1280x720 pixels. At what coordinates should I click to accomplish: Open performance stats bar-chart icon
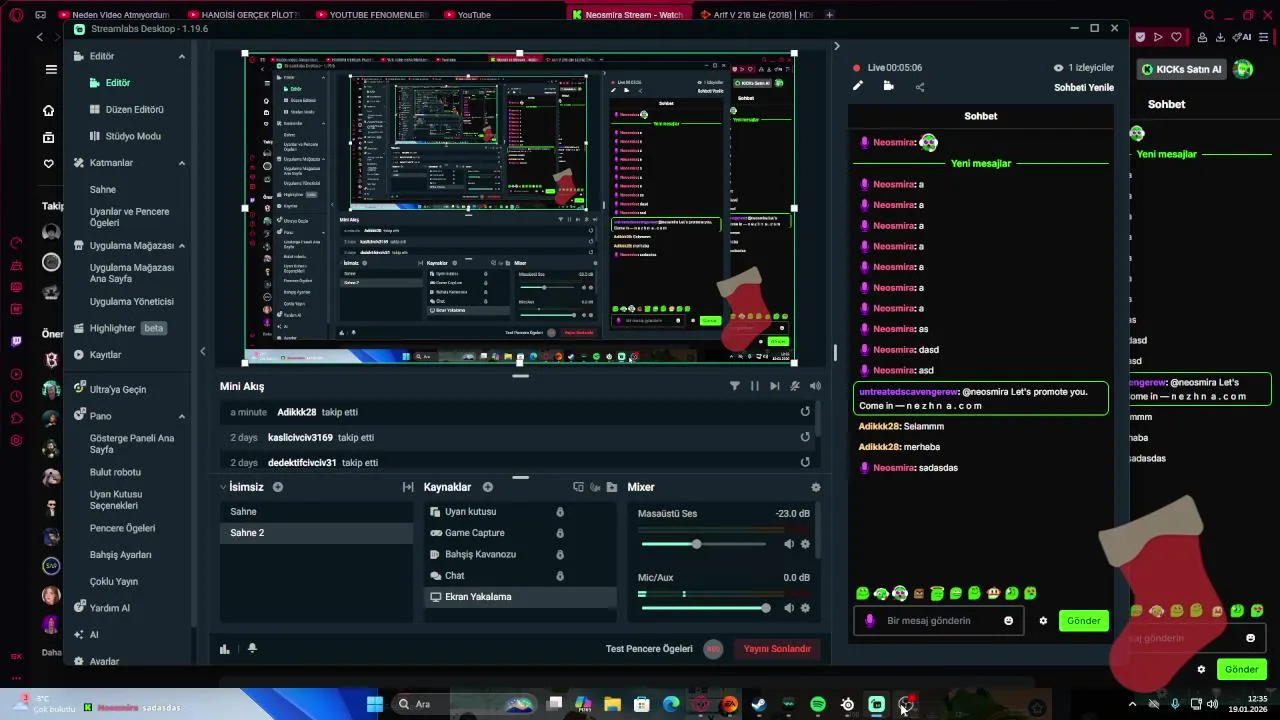point(225,648)
